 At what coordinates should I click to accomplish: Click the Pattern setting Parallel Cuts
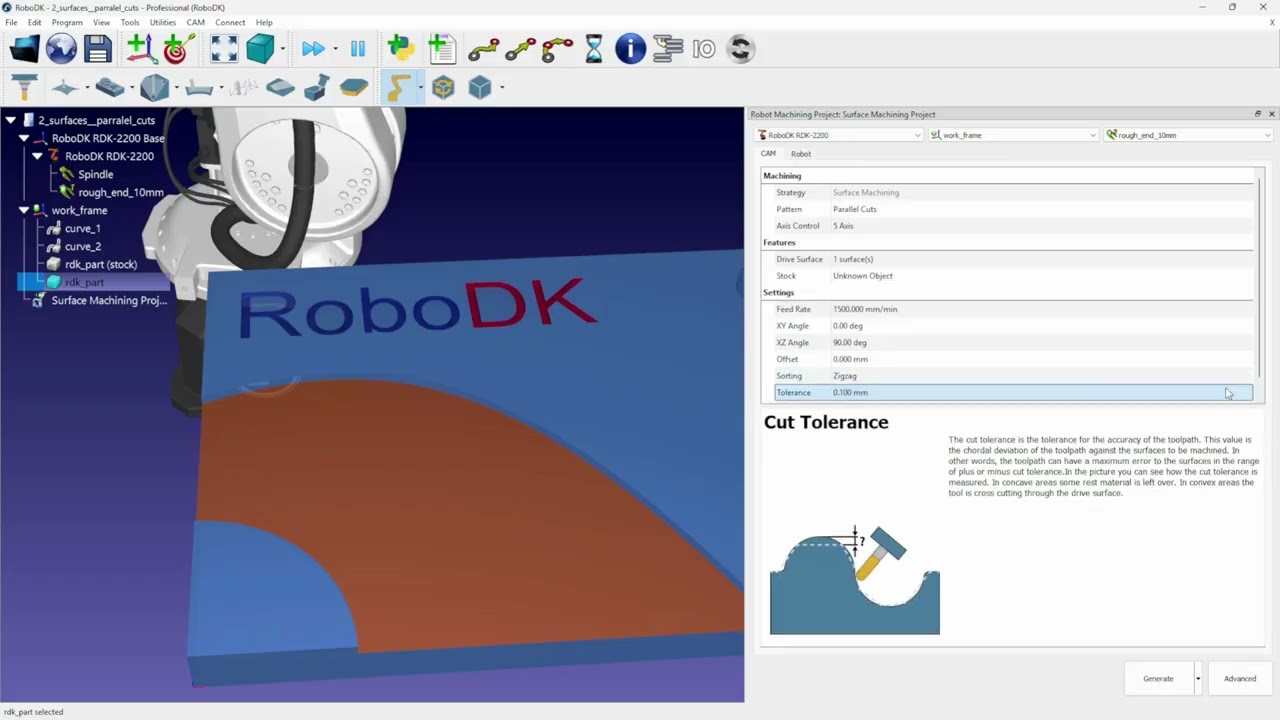tap(854, 209)
